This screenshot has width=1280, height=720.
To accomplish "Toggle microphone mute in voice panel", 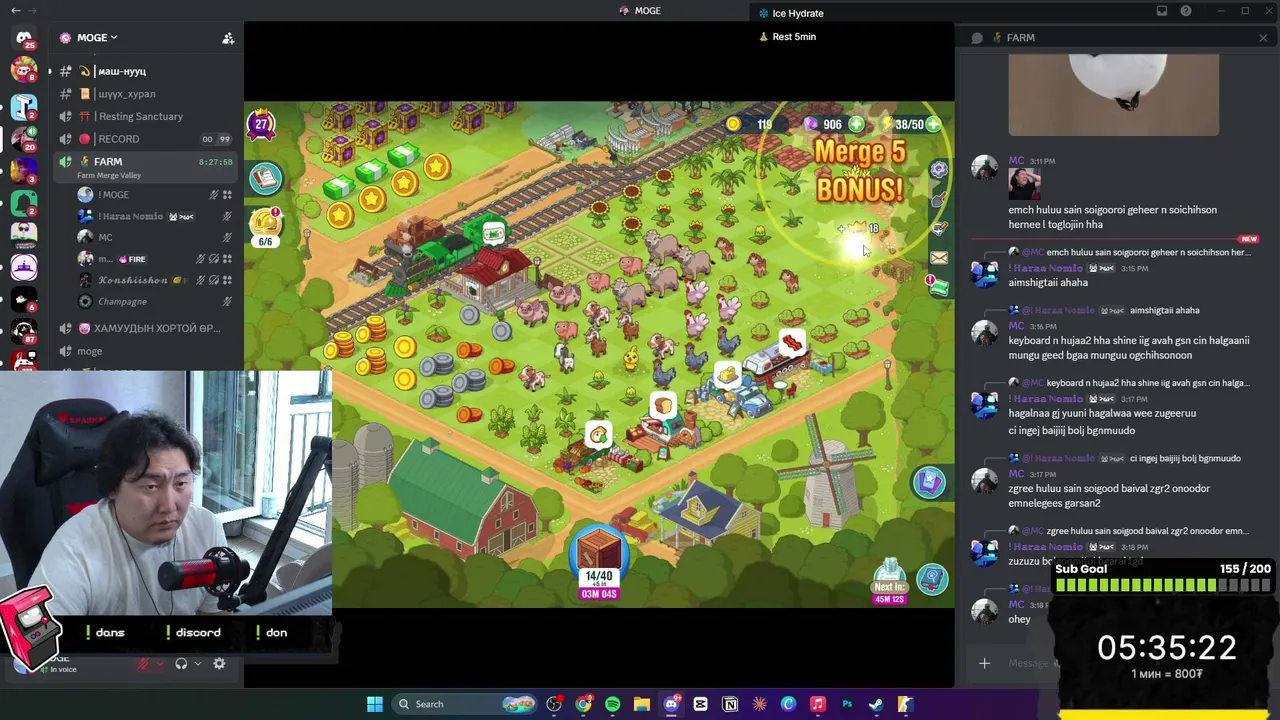I will click(x=143, y=664).
